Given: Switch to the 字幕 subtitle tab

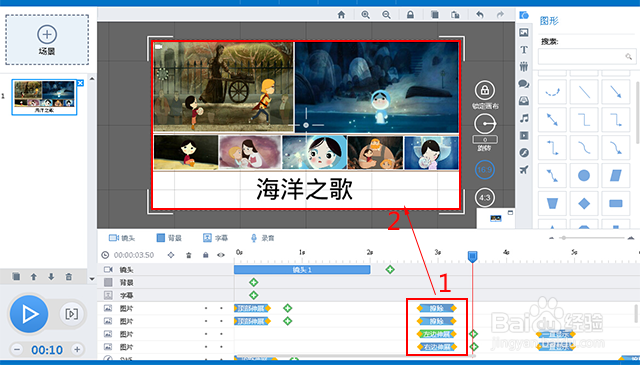Looking at the screenshot, I should coord(216,238).
